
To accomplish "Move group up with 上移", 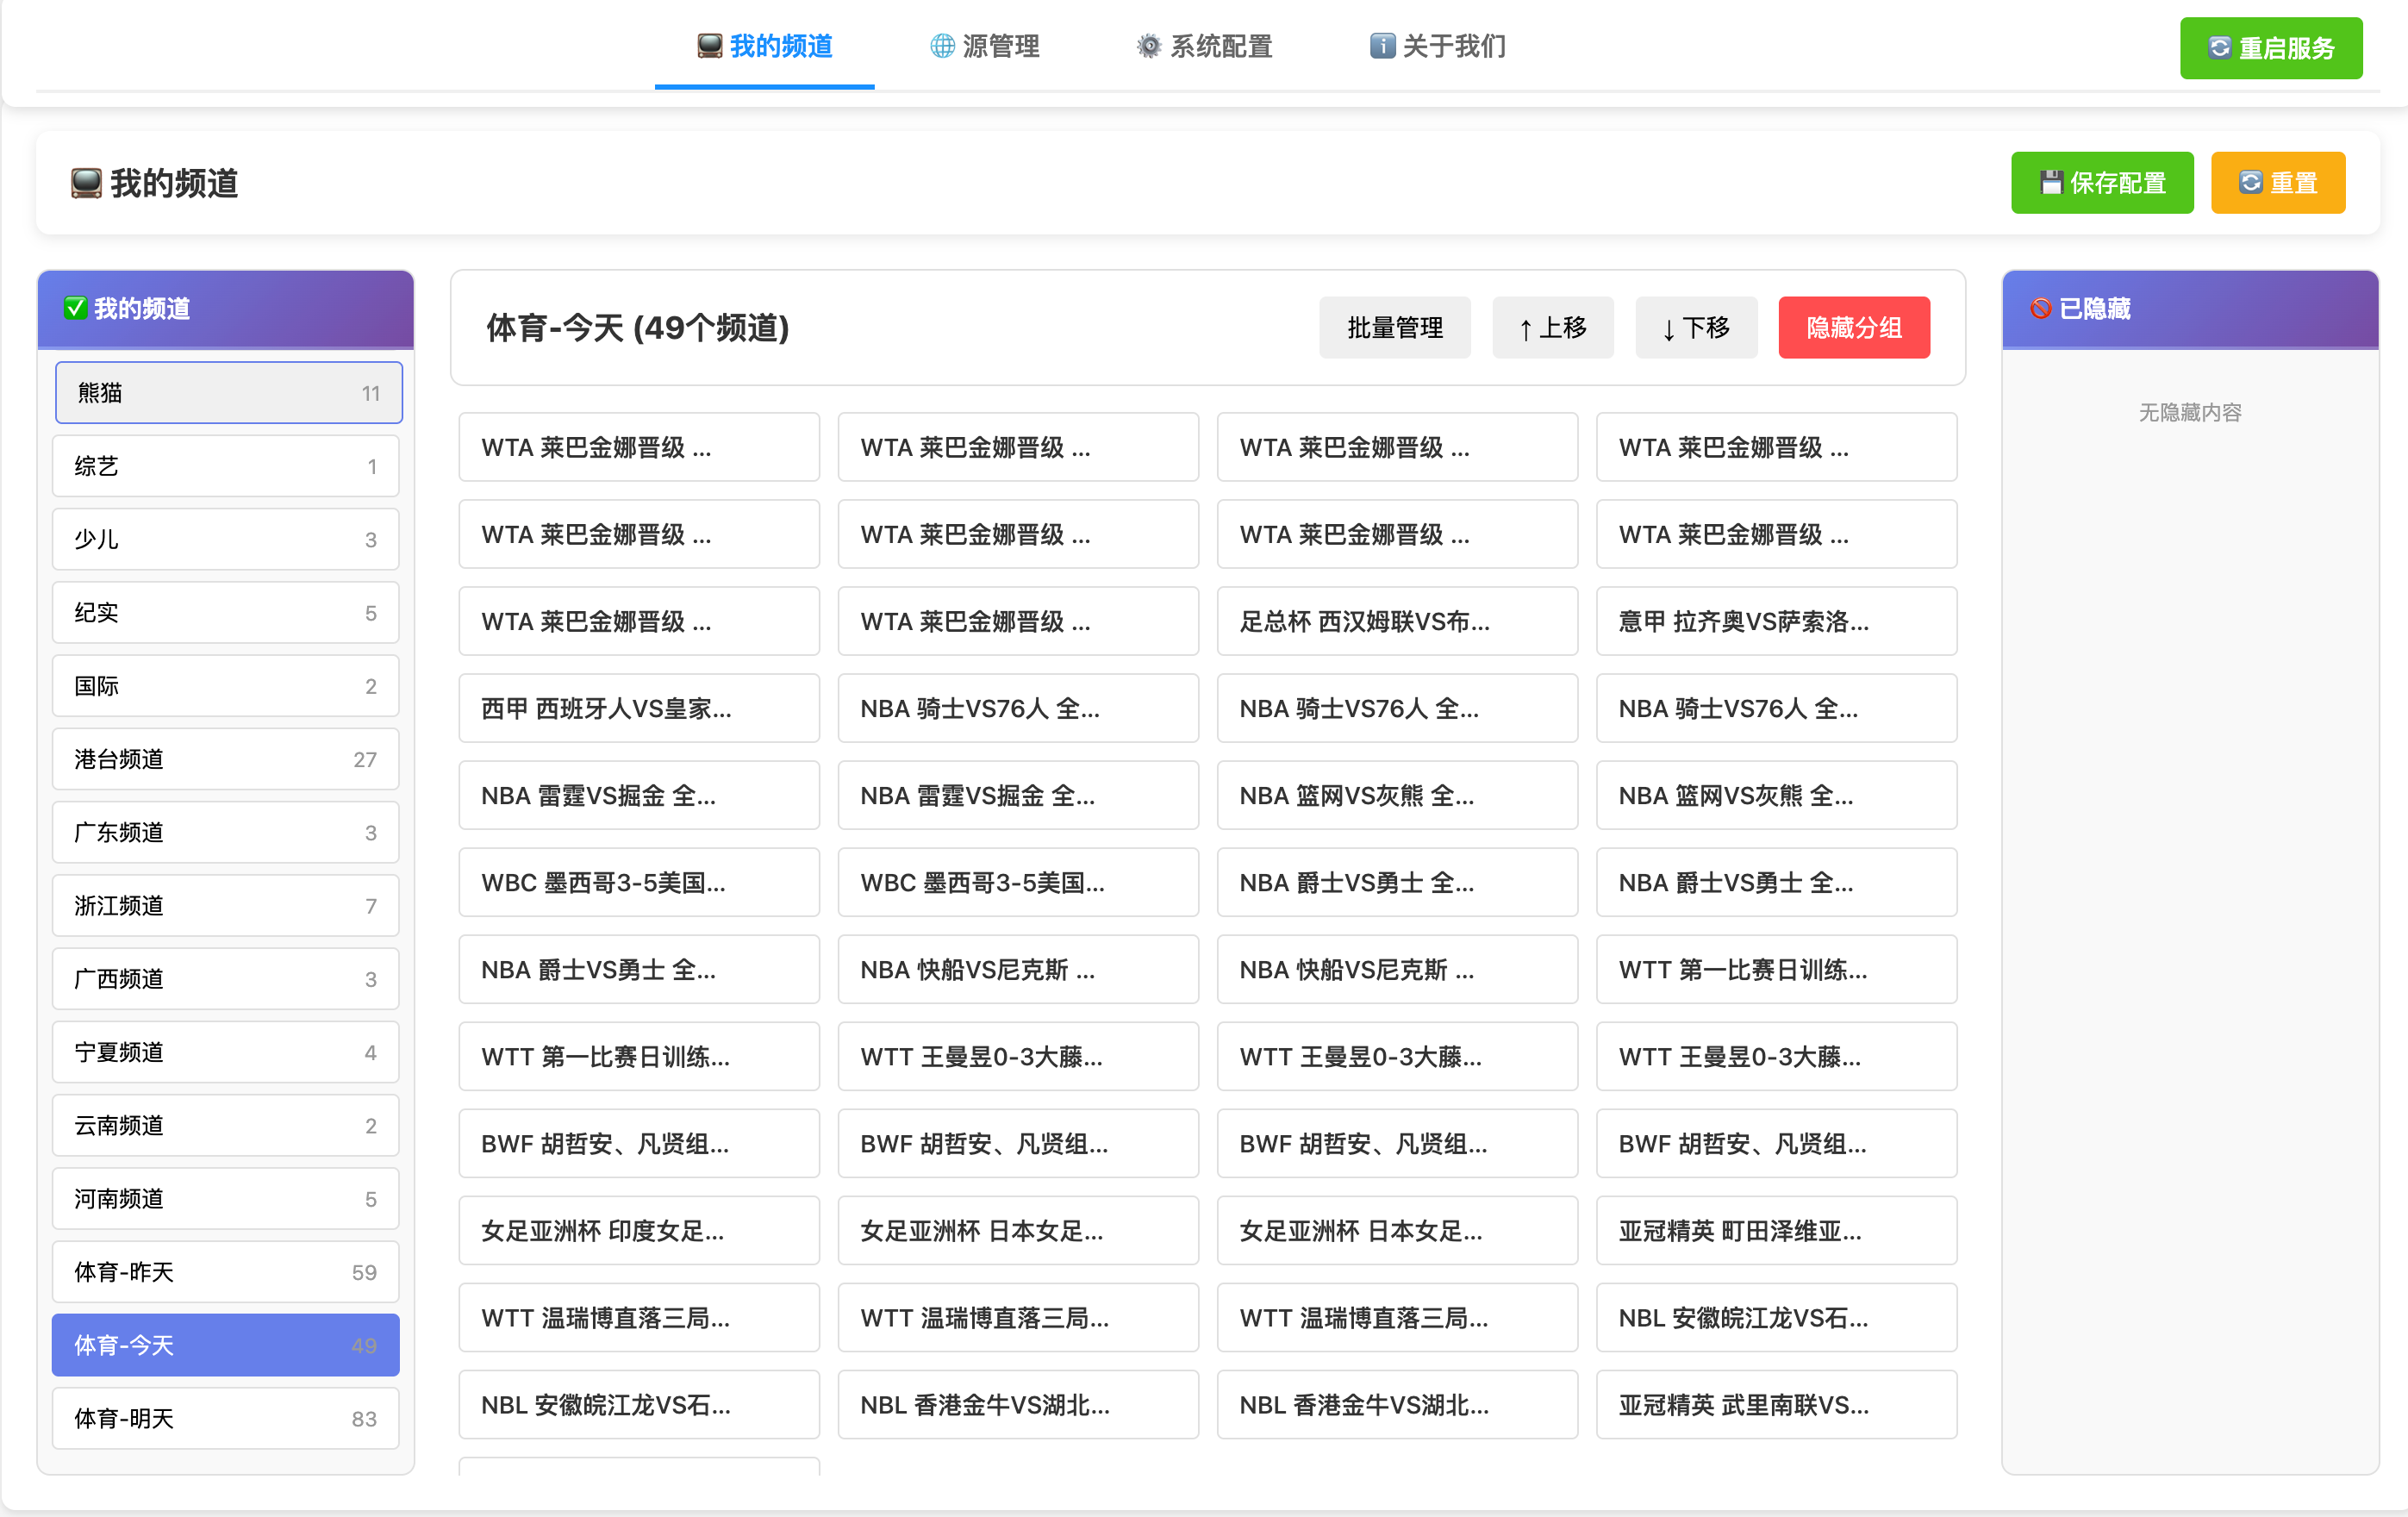I will pyautogui.click(x=1552, y=328).
